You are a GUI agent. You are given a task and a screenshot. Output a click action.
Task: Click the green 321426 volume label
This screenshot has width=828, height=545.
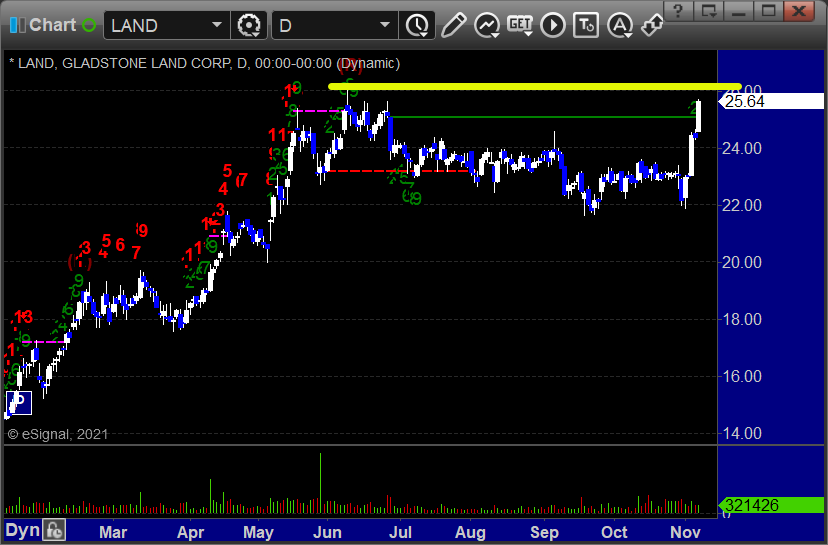[772, 505]
